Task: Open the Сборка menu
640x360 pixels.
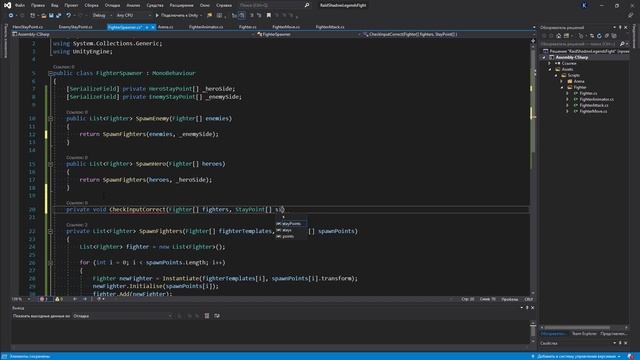Action: 91,5
